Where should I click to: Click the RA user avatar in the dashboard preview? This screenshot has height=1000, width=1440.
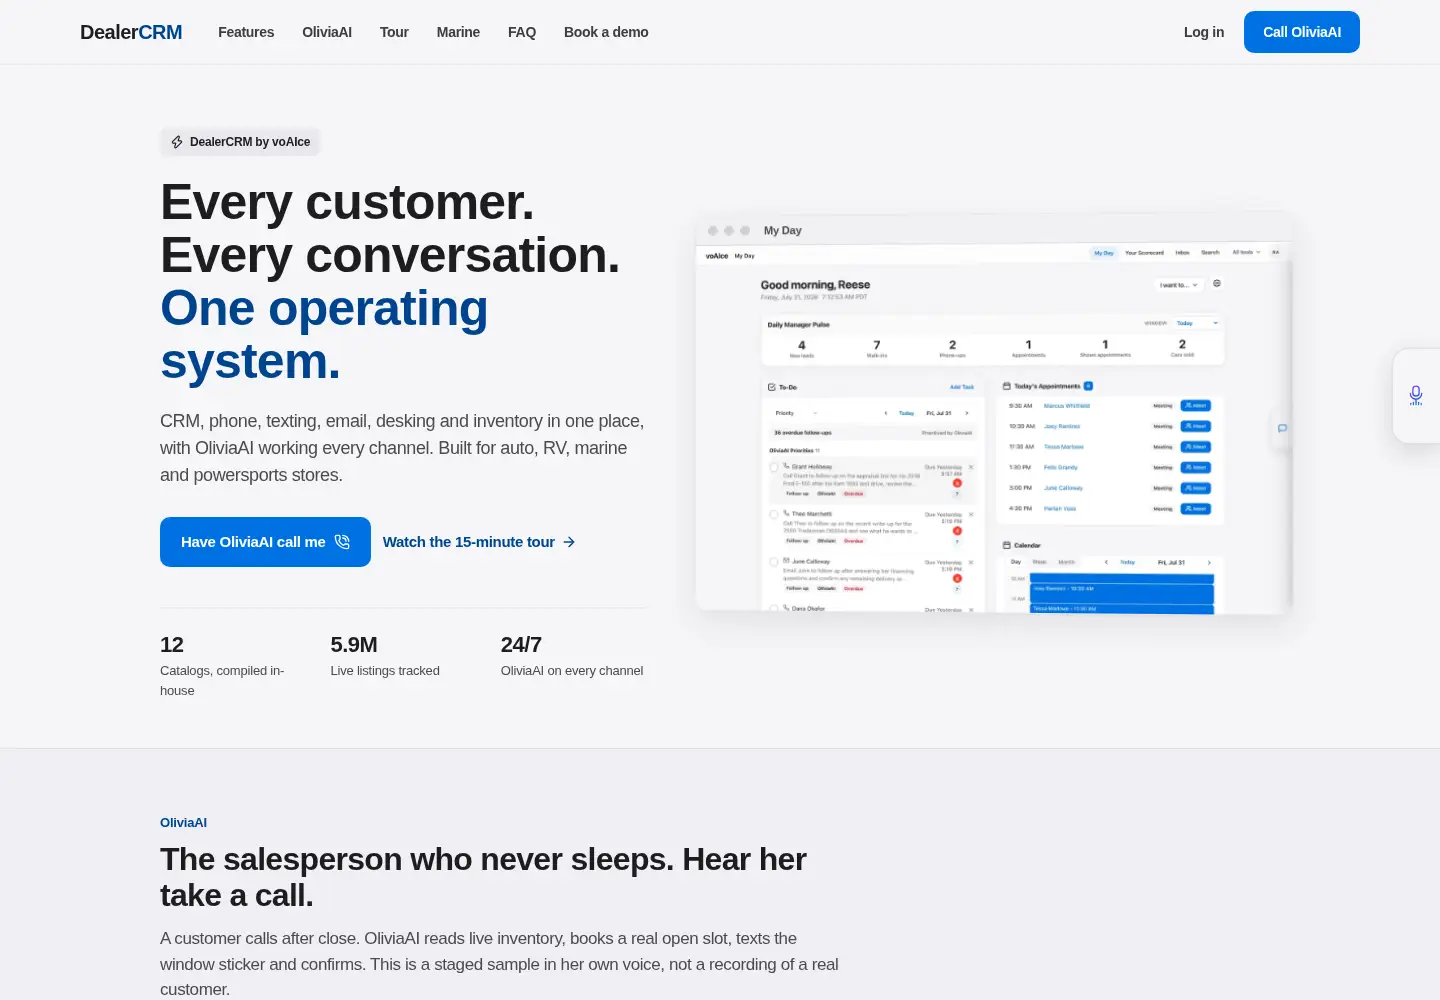(x=1275, y=253)
